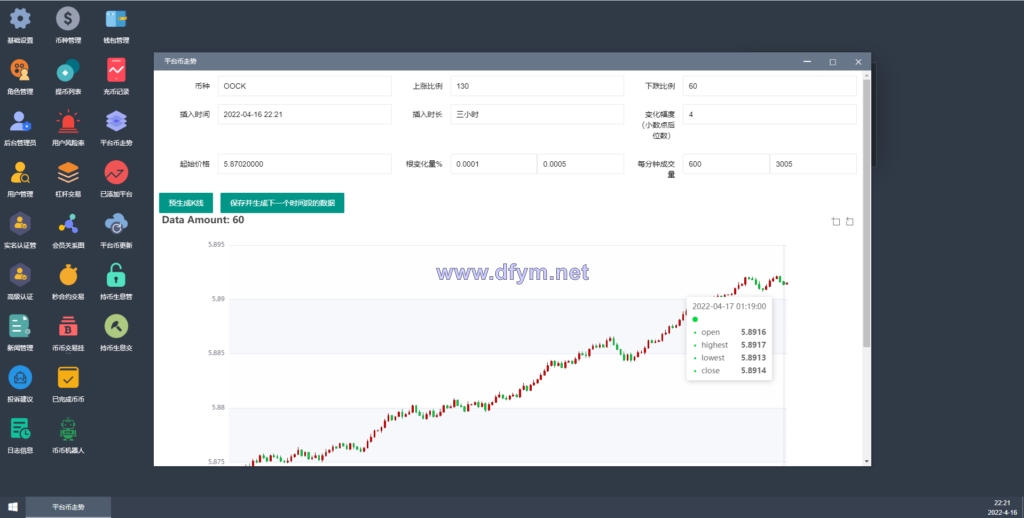Image resolution: width=1024 pixels, height=518 pixels.
Task: Open the 充币记录 icon
Action: tap(116, 70)
